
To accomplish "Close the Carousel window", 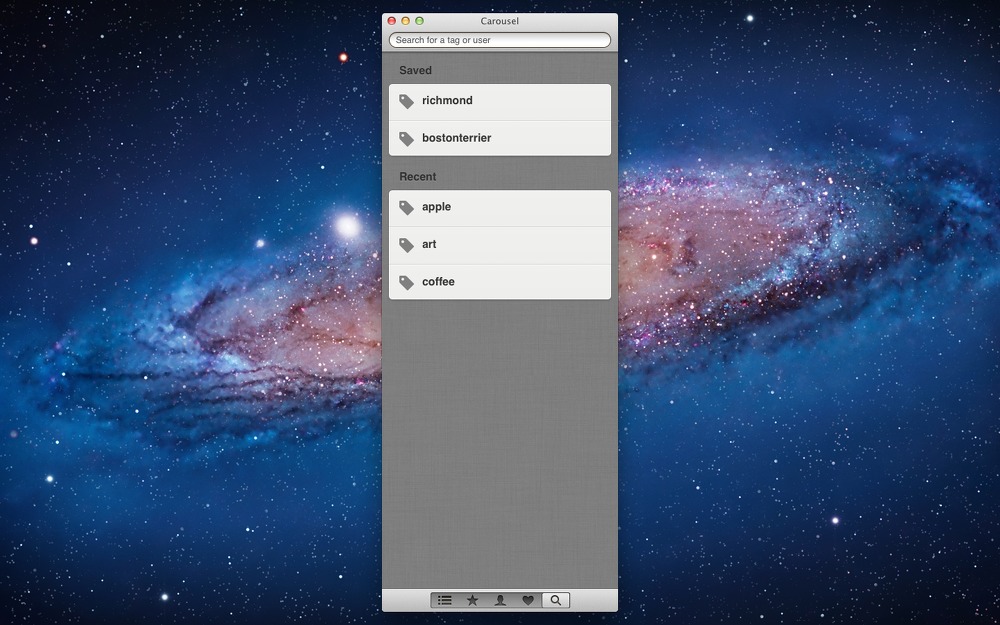I will pos(392,21).
